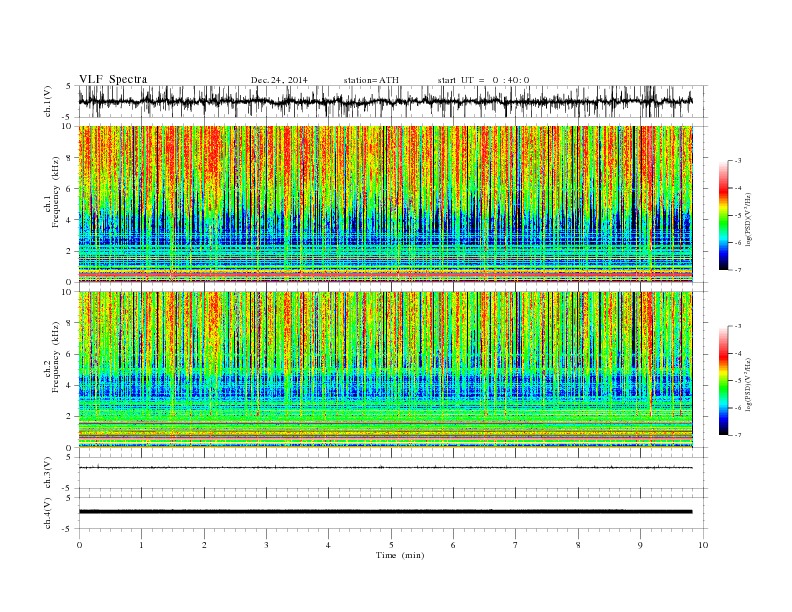Click the ch.1 spectrogram plot
This screenshot has height=612, width=792.
385,204
